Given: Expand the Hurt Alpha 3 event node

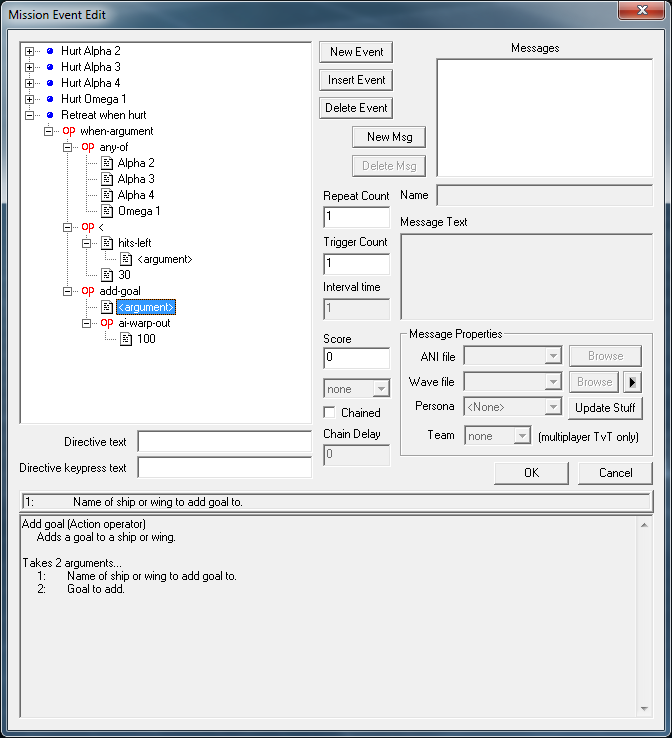Looking at the screenshot, I should (x=30, y=67).
